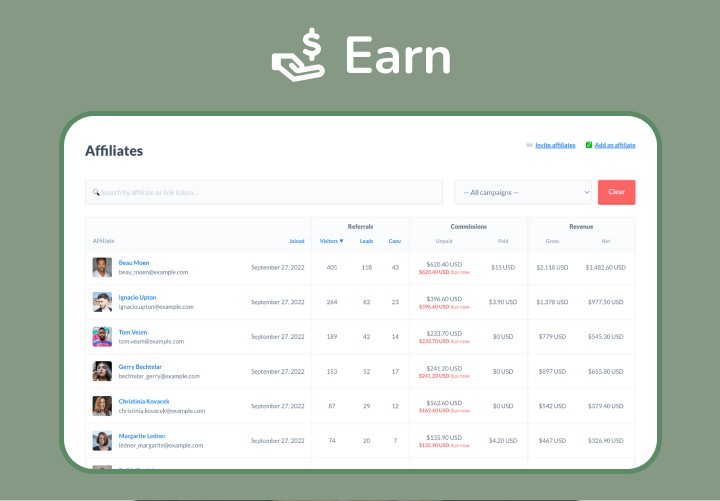Click the Add an affiliate link

pos(615,145)
